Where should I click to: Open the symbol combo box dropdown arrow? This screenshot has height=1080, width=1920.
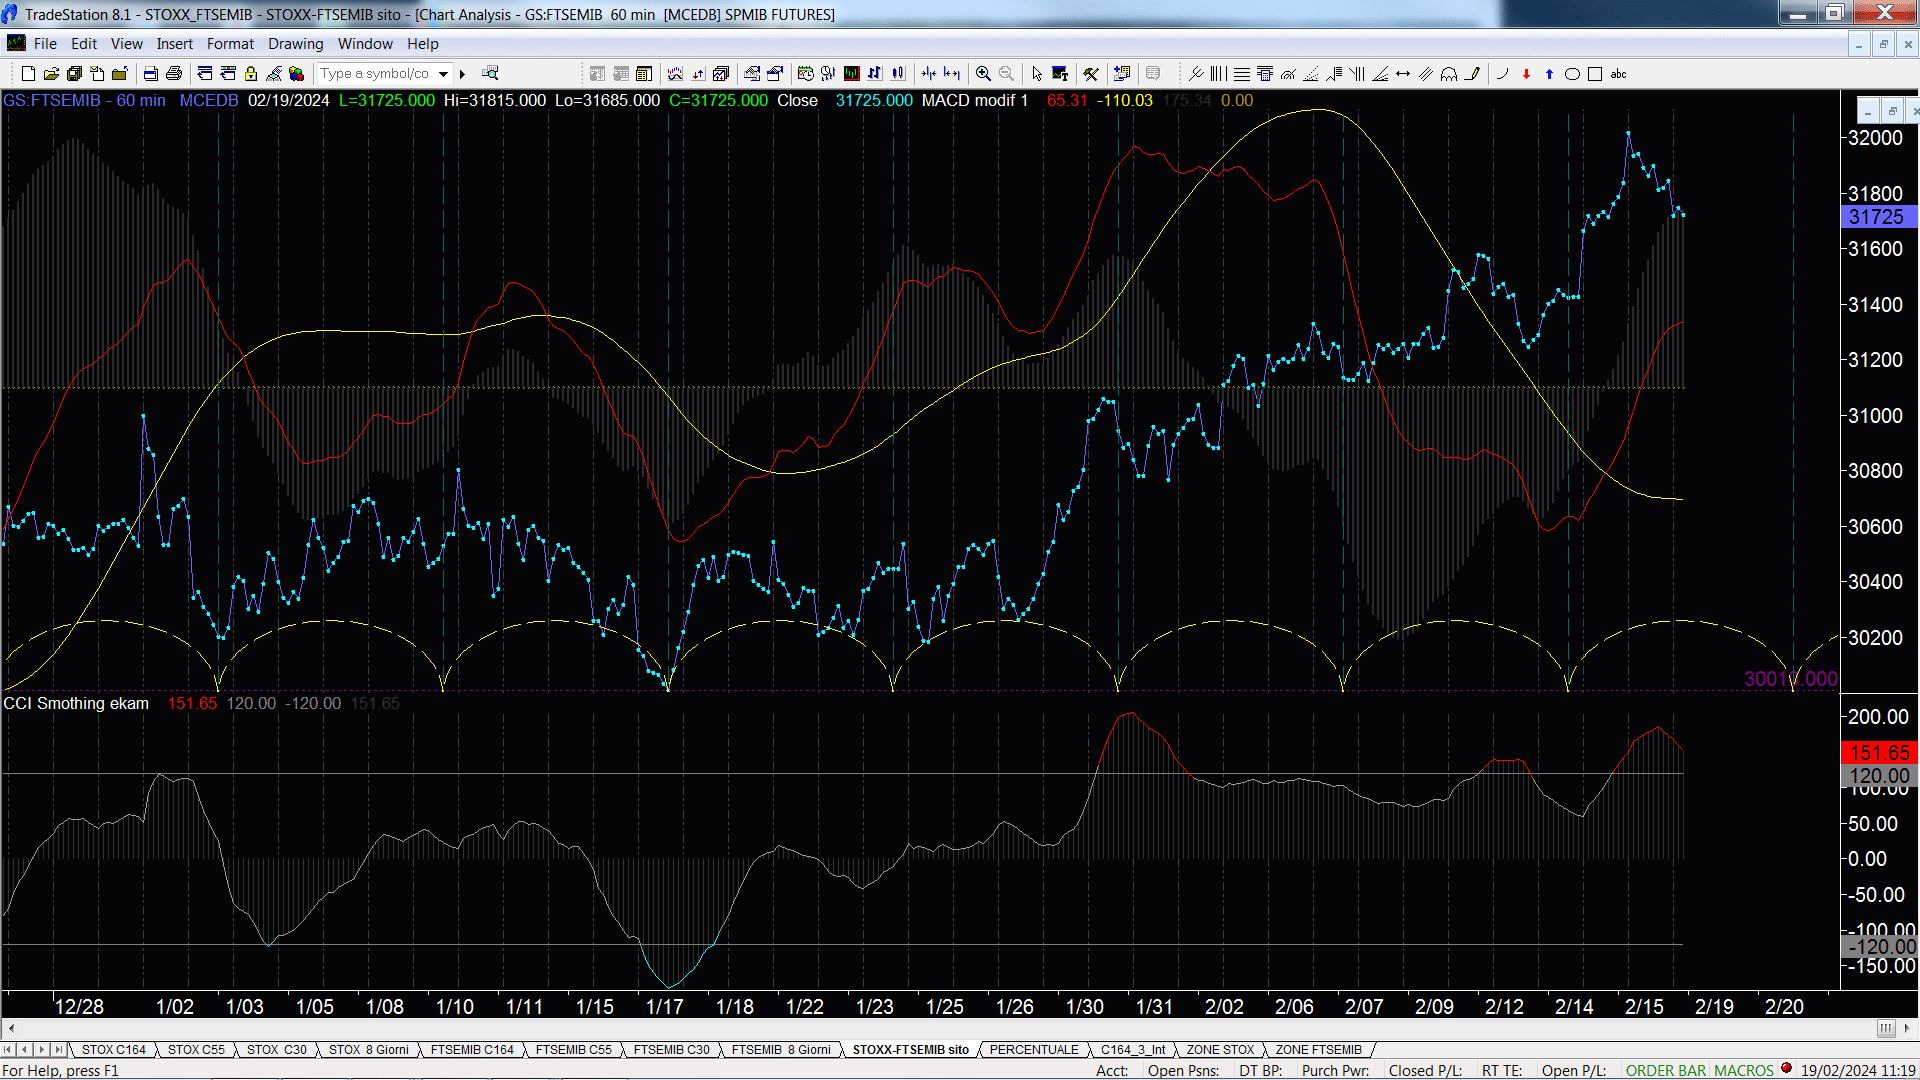[x=443, y=74]
